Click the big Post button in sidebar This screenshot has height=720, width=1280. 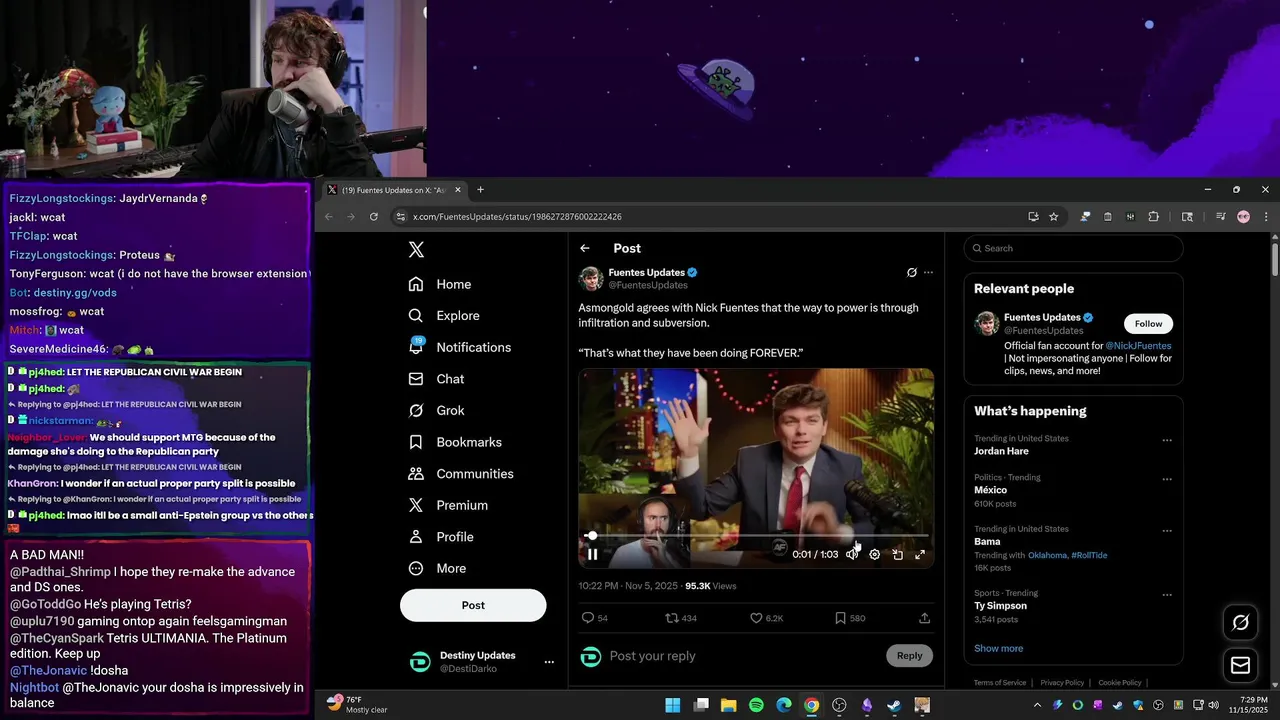[x=473, y=605]
